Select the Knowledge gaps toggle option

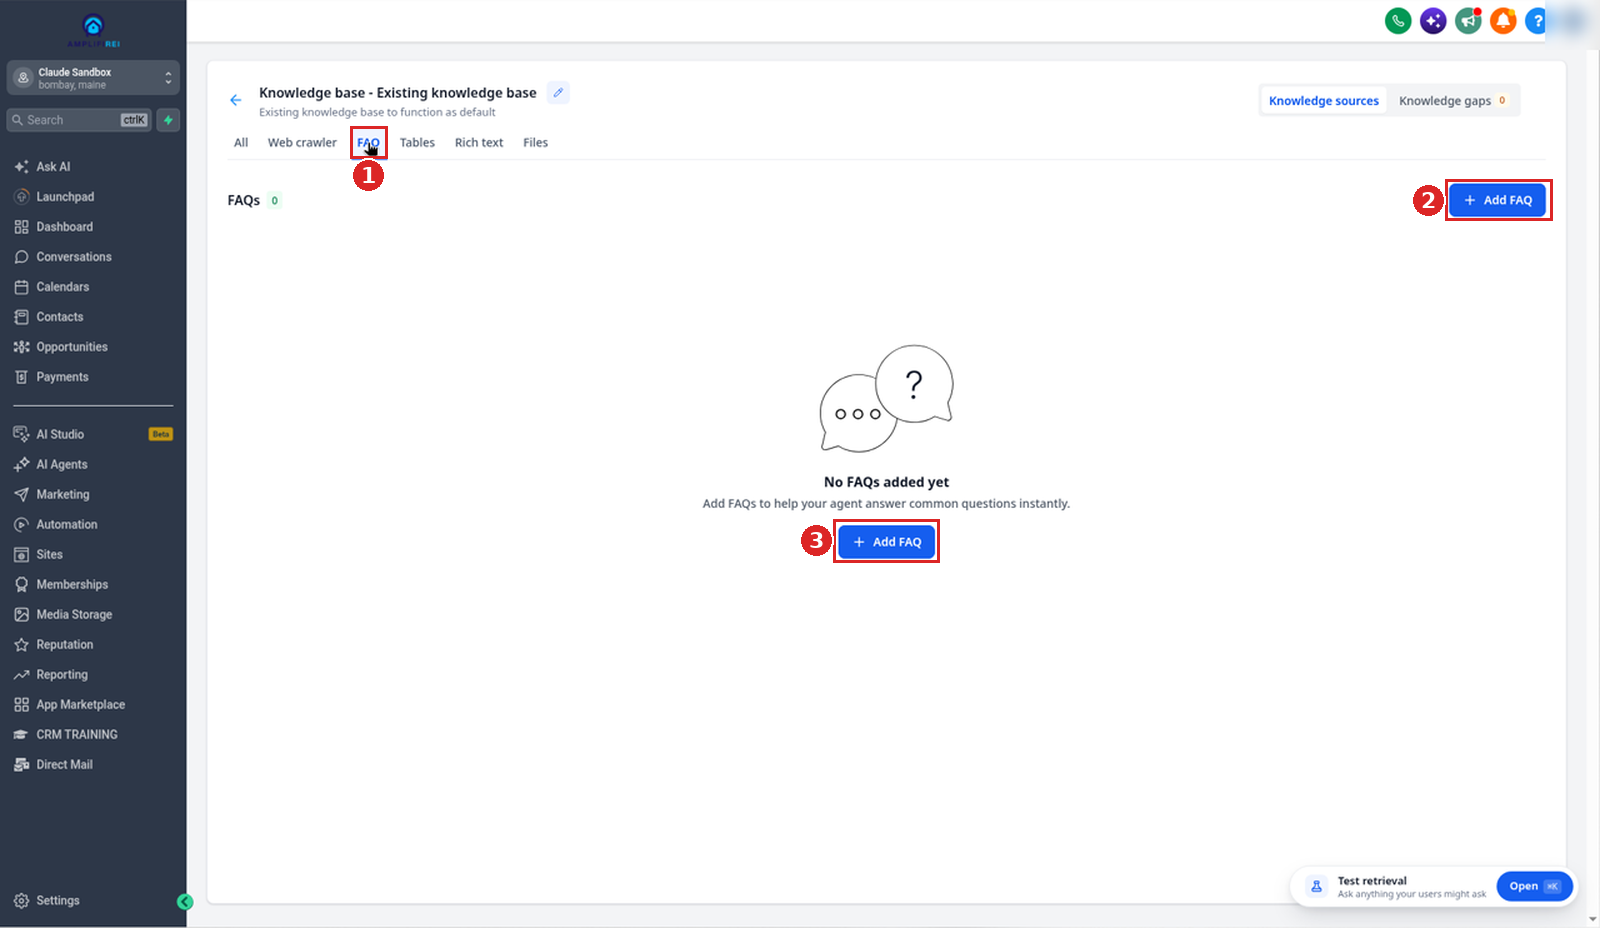click(1452, 101)
